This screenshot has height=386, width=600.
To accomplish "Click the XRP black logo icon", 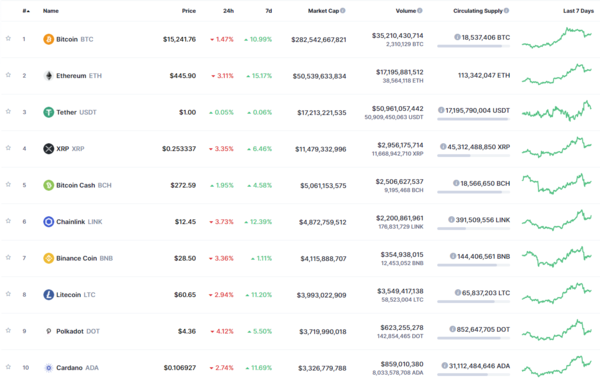I will [x=49, y=148].
